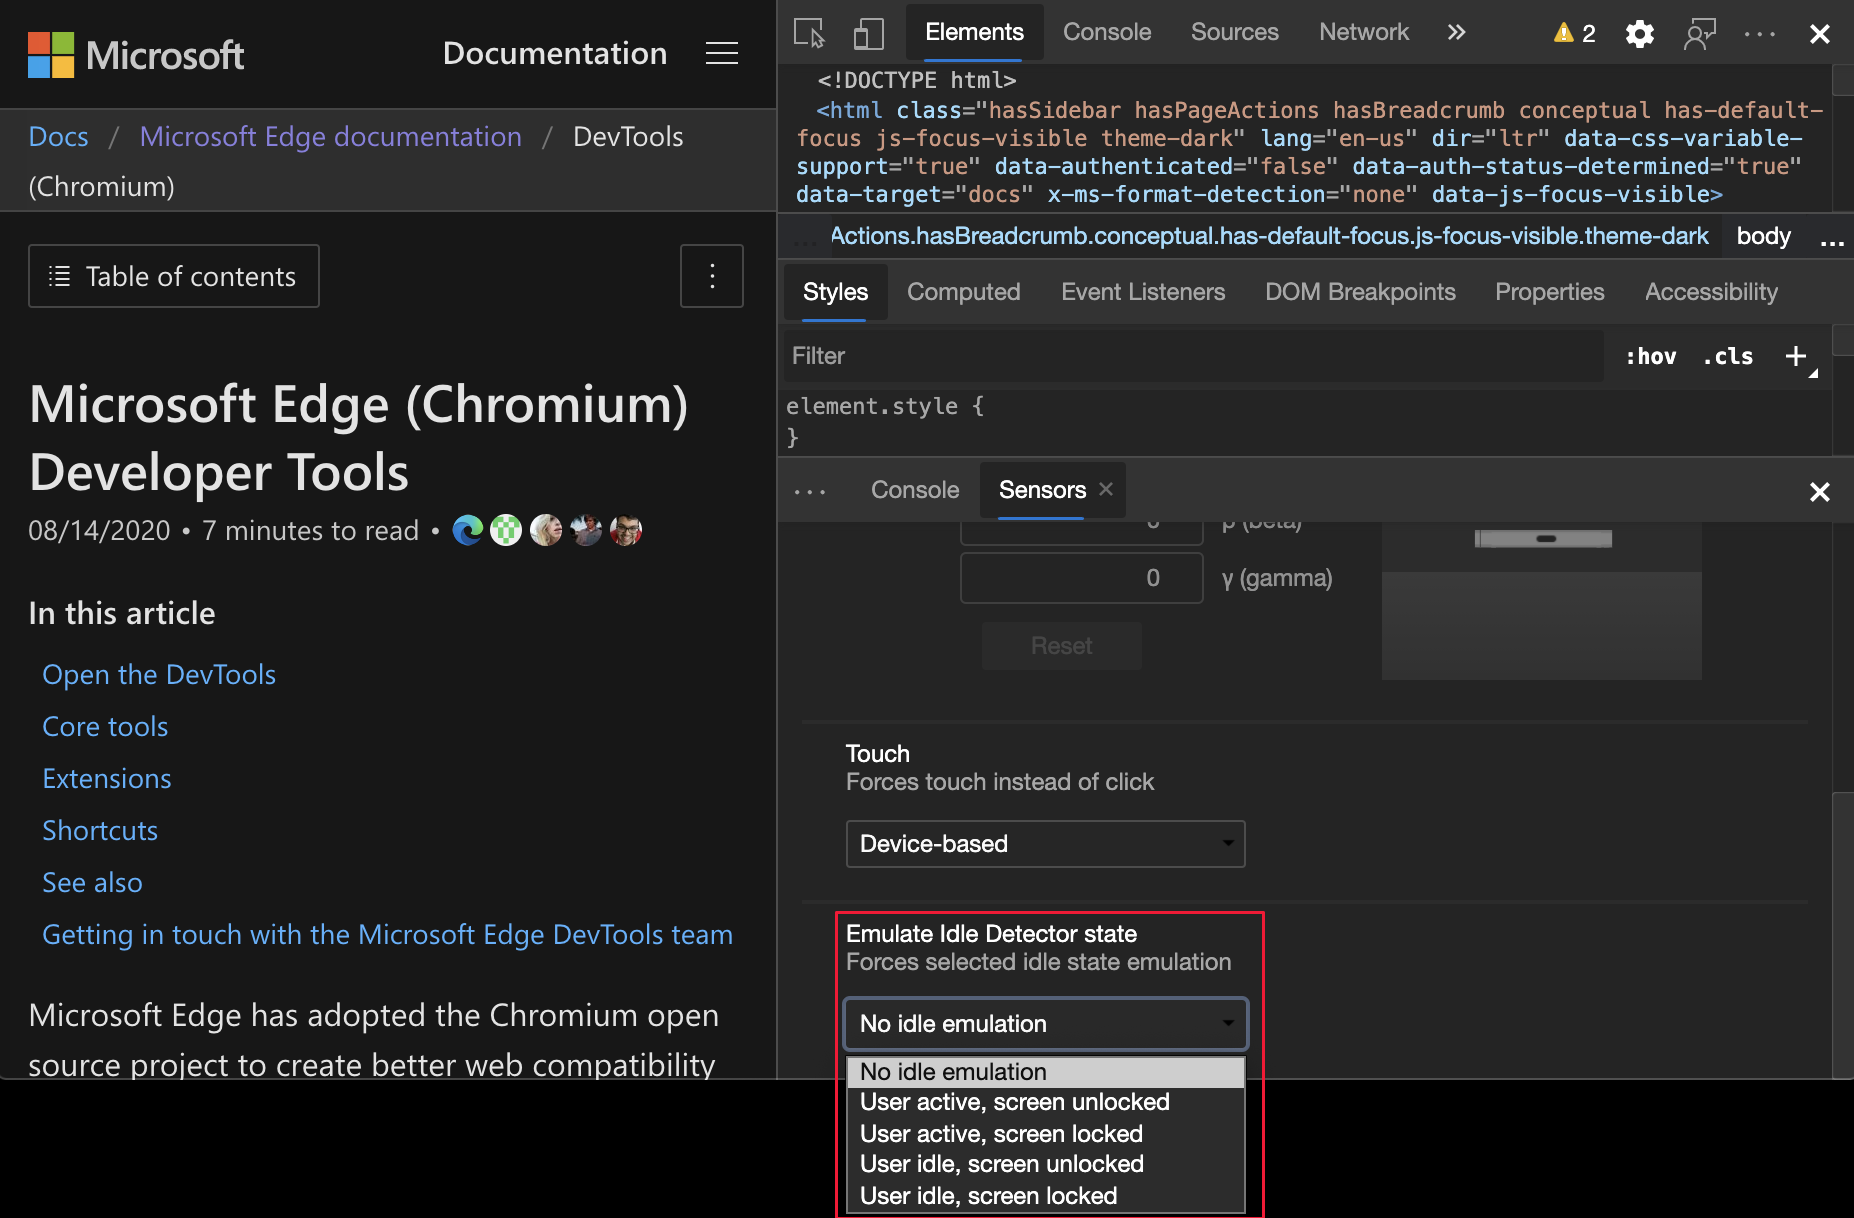The height and width of the screenshot is (1218, 1854).
Task: Switch to the top Console tab
Action: point(1107,32)
